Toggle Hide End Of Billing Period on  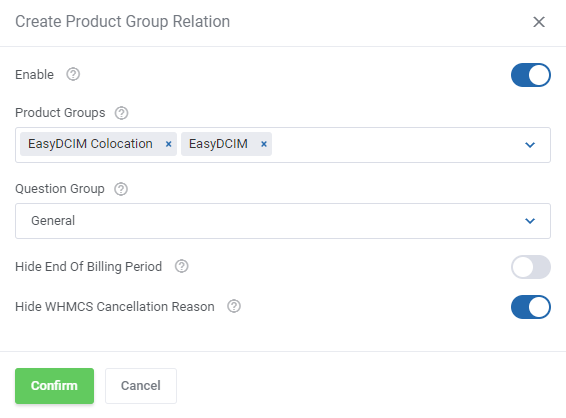(x=531, y=267)
